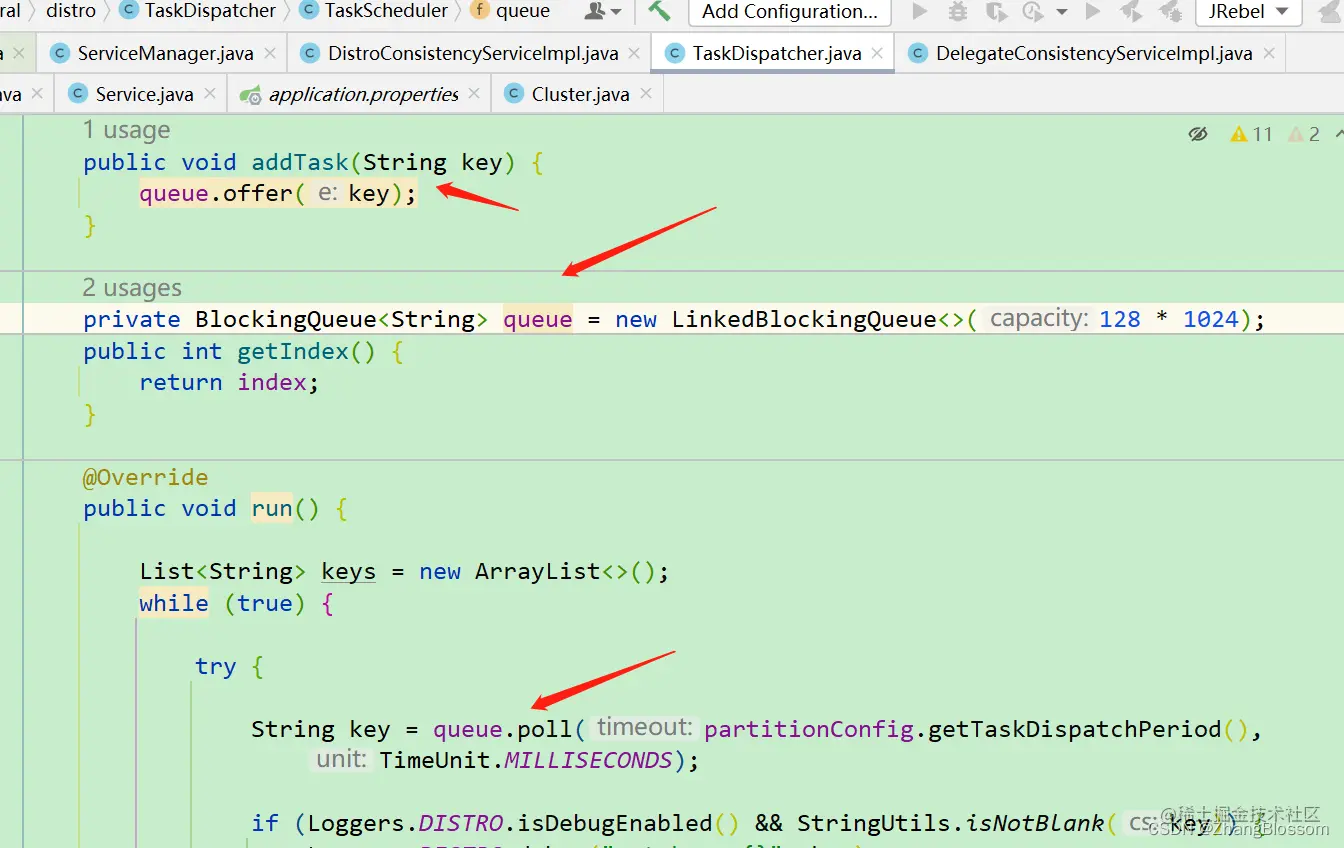Click the Profiler run icon

click(1034, 11)
